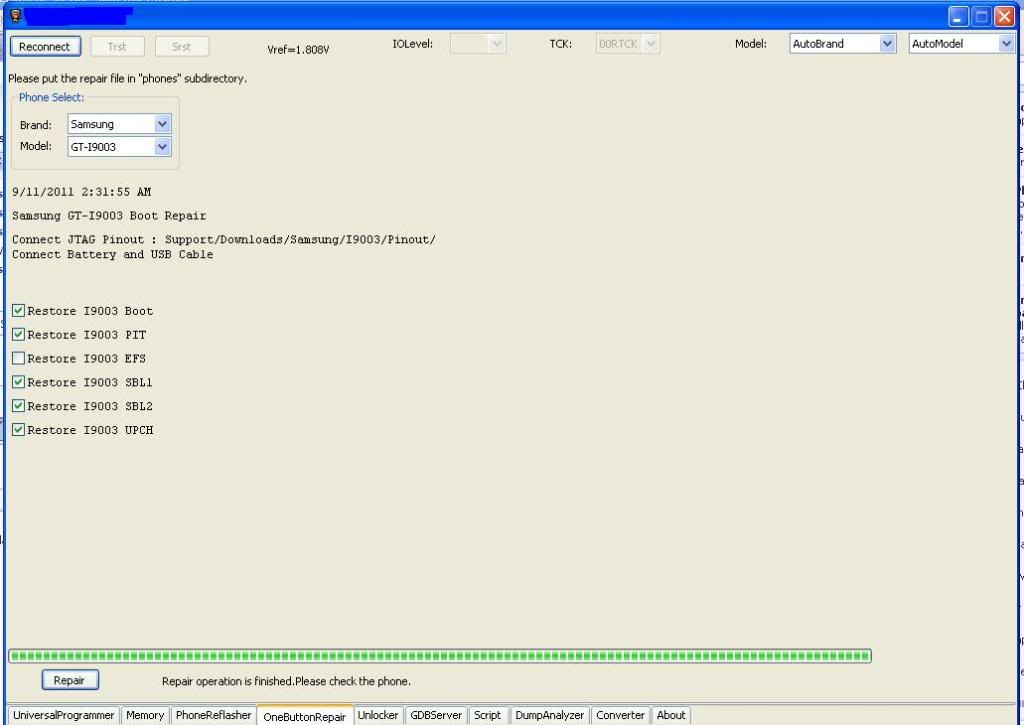Click the application icon in the title bar

point(16,16)
